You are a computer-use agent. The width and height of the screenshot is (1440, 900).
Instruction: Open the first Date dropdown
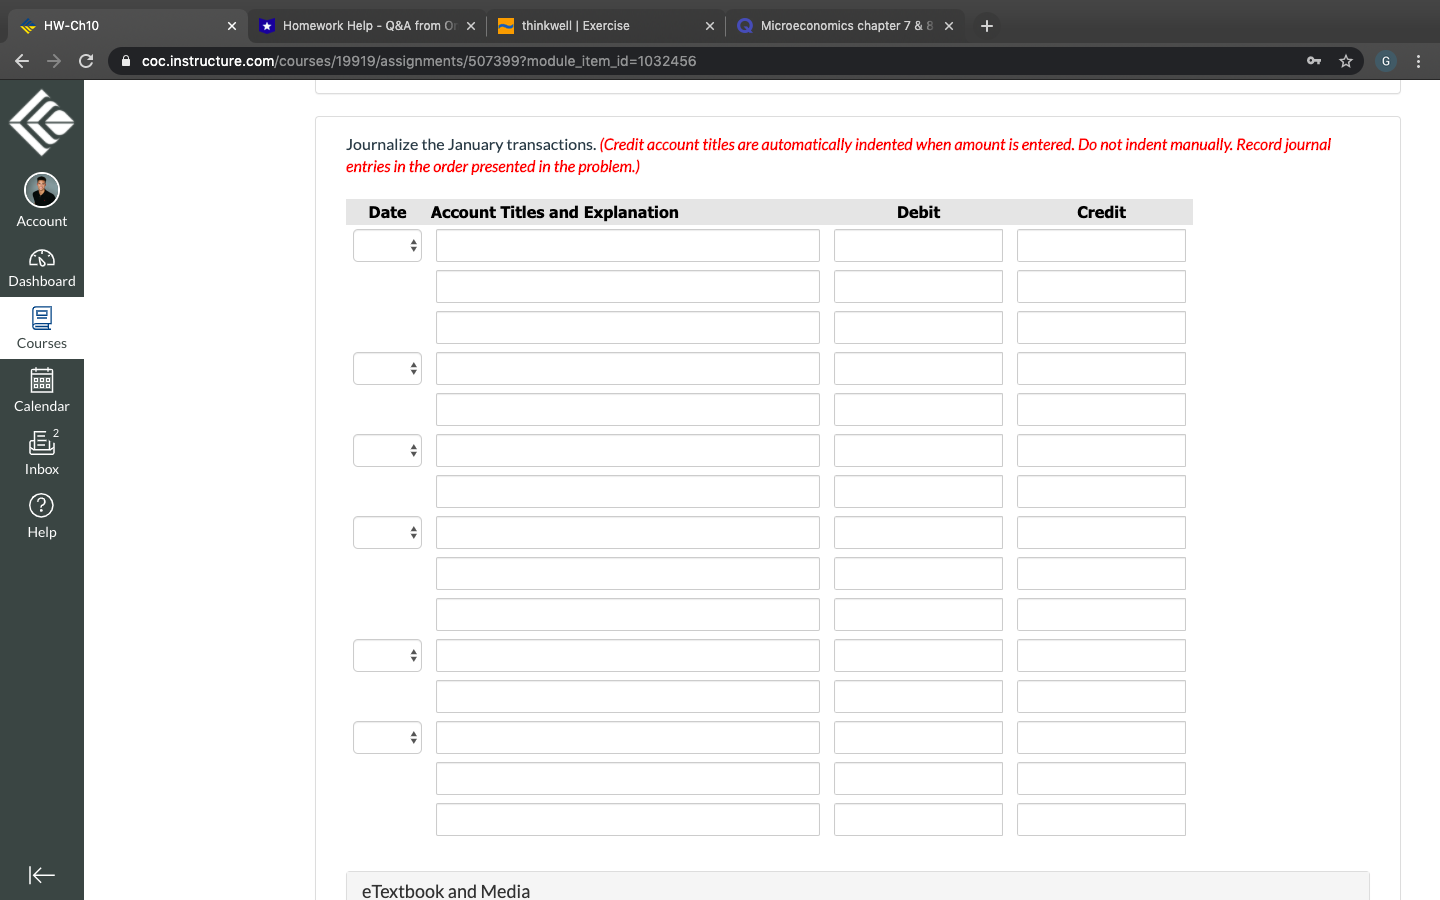387,245
